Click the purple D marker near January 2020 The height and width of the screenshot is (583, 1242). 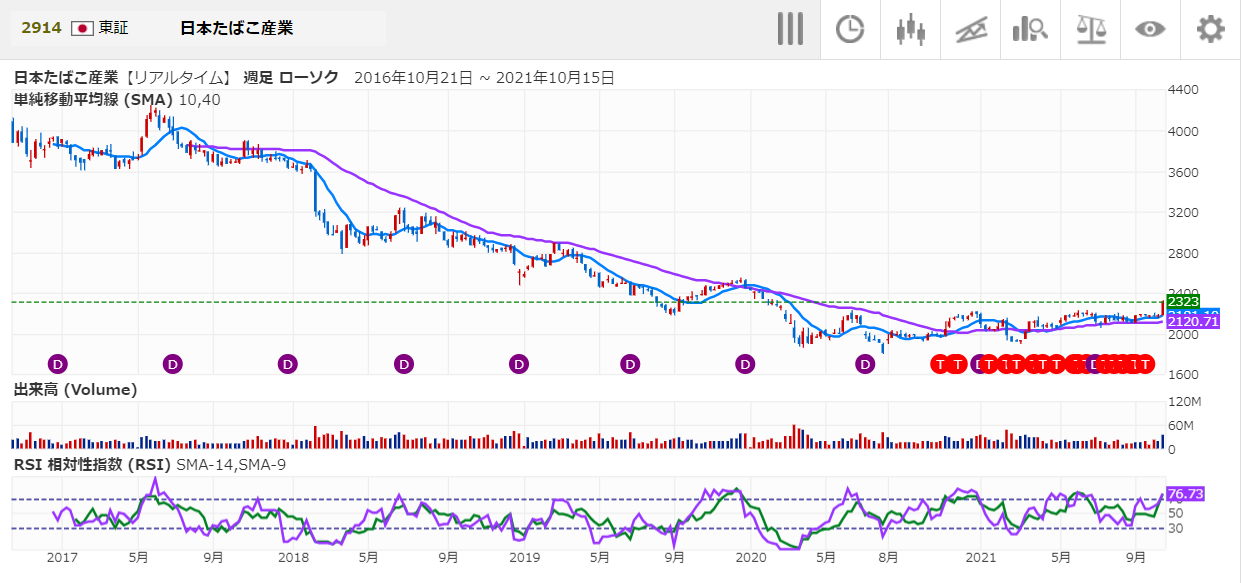pos(745,364)
